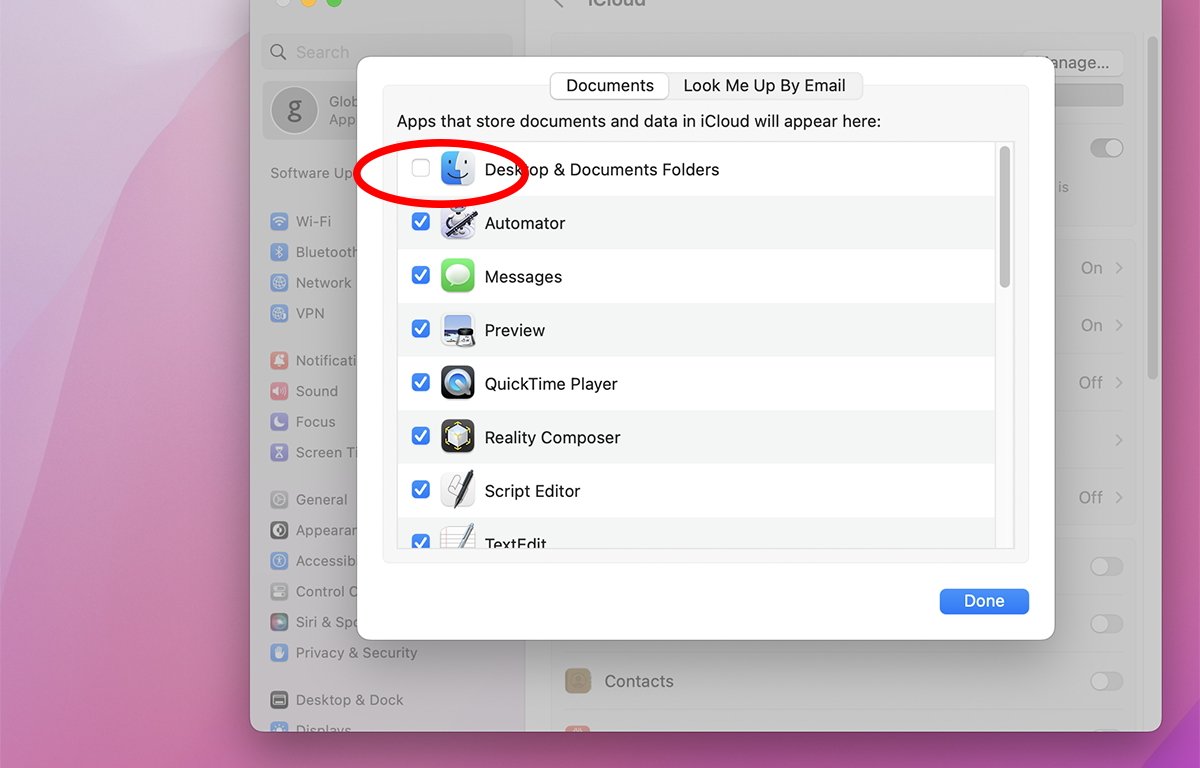
Task: Open General settings via sidebar gear icon
Action: pyautogui.click(x=279, y=499)
